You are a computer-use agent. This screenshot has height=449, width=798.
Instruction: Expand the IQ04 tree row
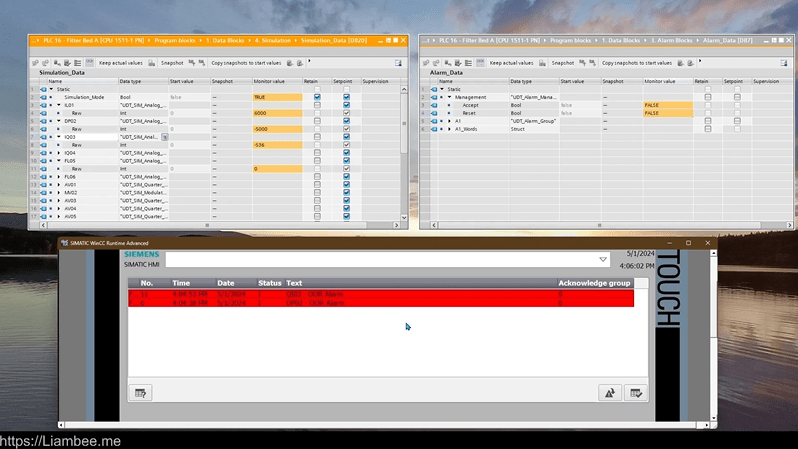(59, 153)
